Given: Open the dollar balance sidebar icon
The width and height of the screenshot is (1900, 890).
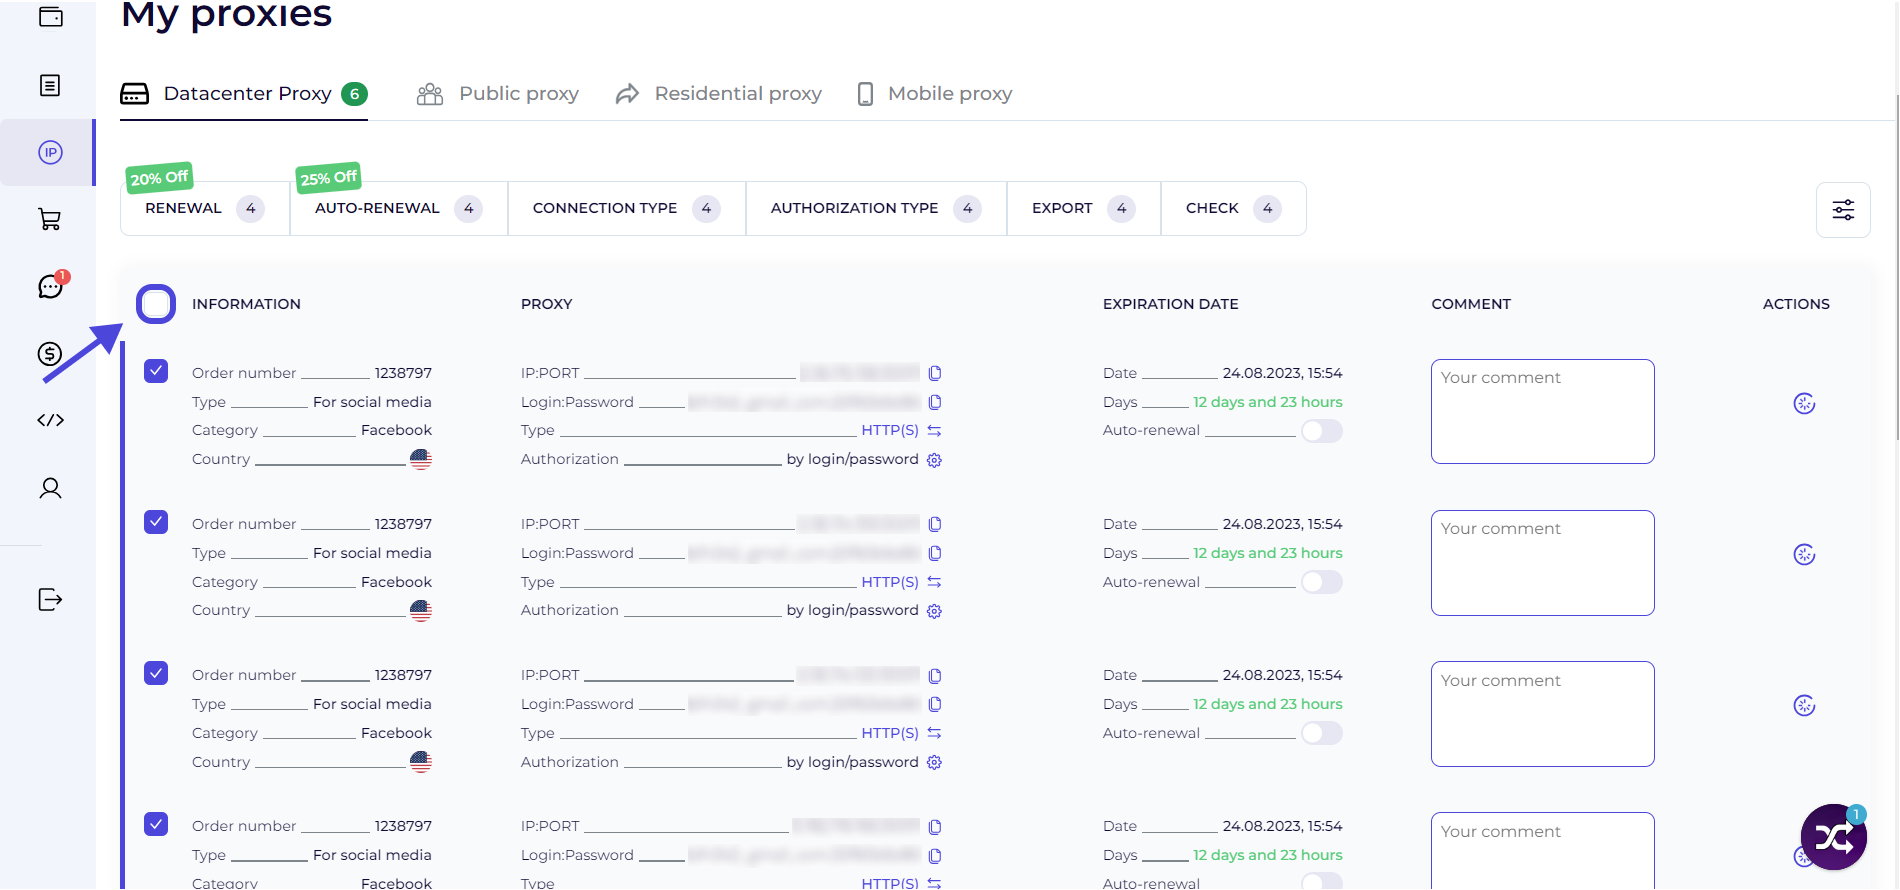Looking at the screenshot, I should tap(50, 354).
